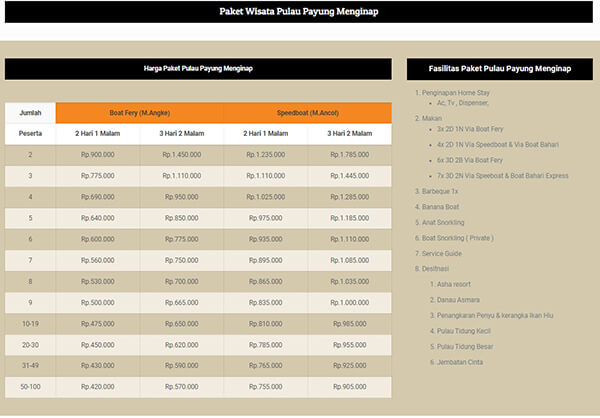600x418 pixels.
Task: Select price Rp.1.785.000 in the table
Action: coord(350,155)
